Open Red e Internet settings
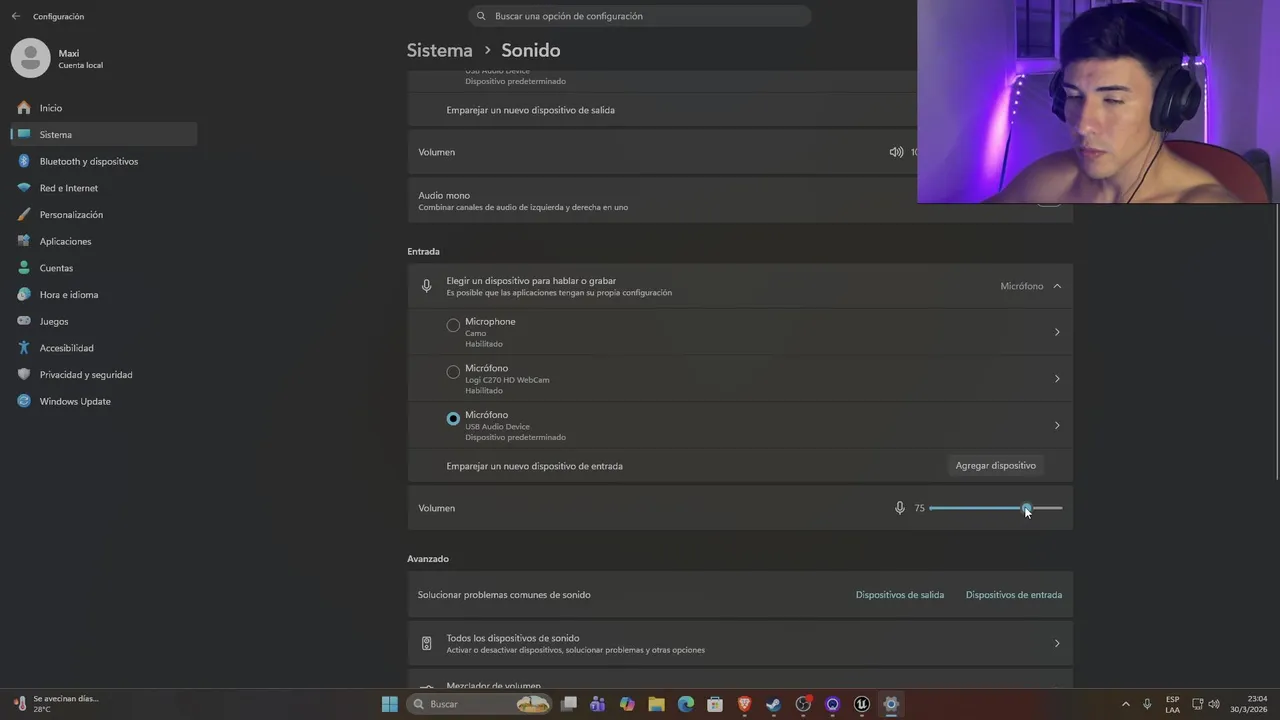This screenshot has height=720, width=1280. pyautogui.click(x=103, y=188)
